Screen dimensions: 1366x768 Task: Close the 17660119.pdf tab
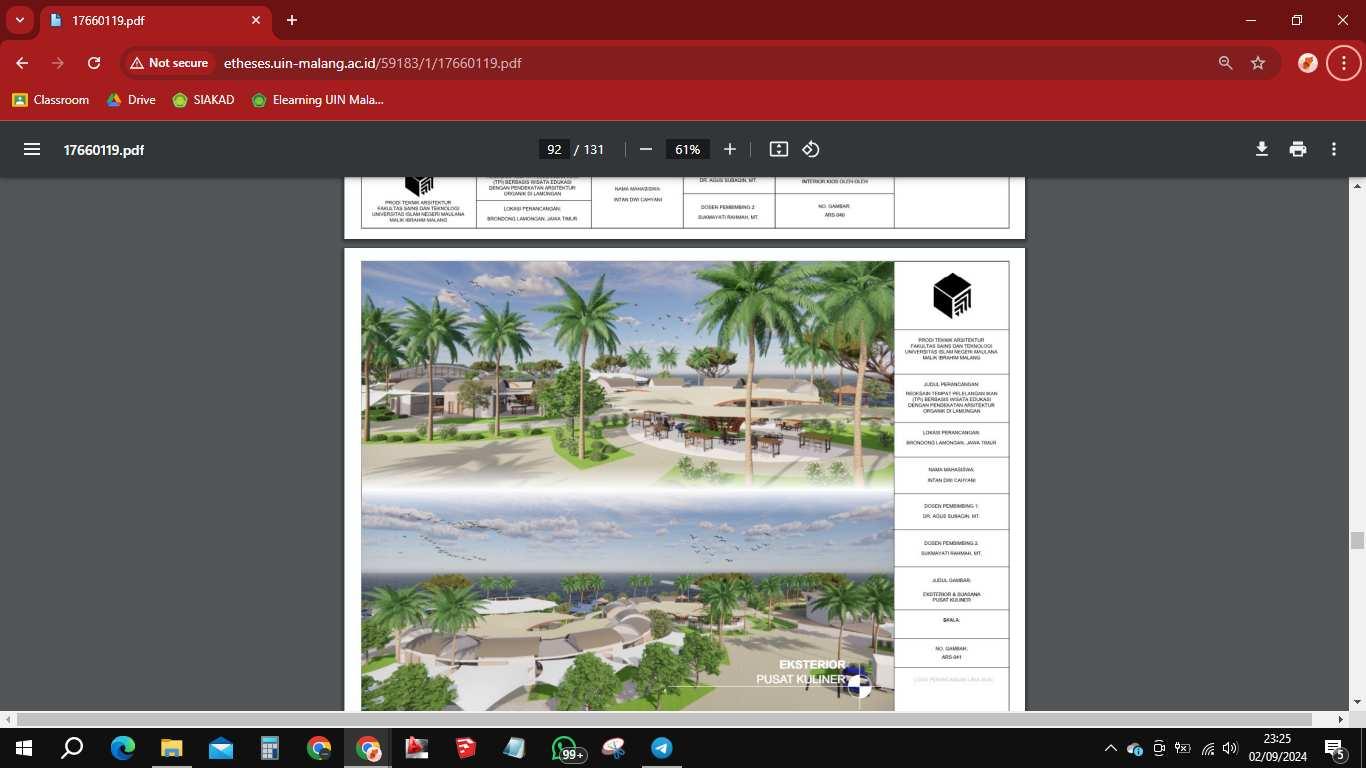(x=256, y=20)
